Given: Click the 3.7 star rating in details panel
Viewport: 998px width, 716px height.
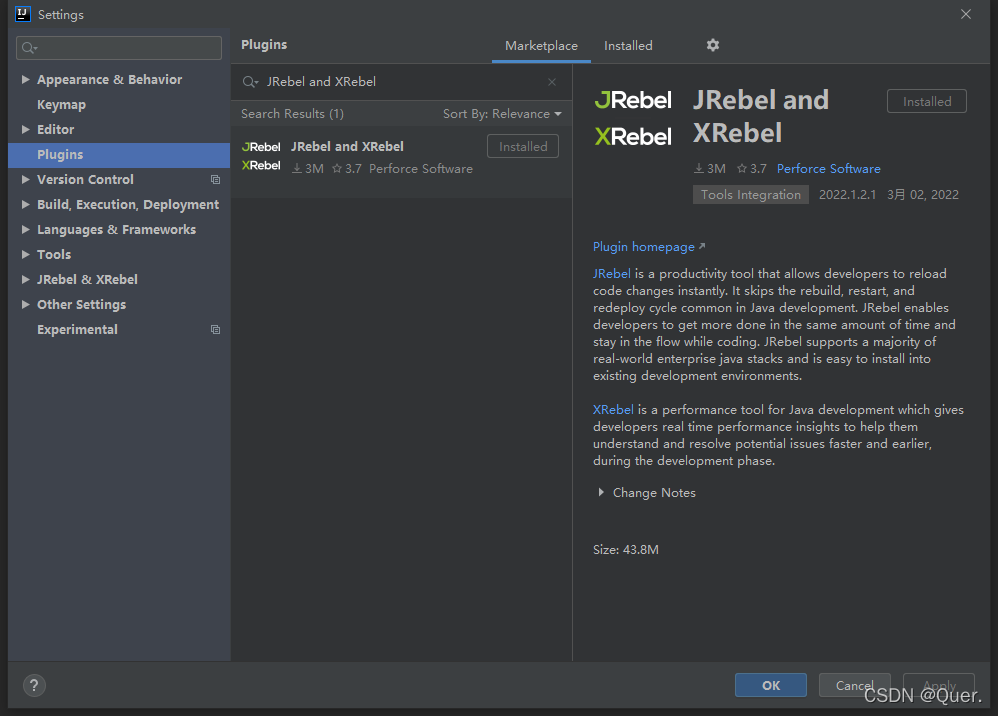Looking at the screenshot, I should (752, 169).
